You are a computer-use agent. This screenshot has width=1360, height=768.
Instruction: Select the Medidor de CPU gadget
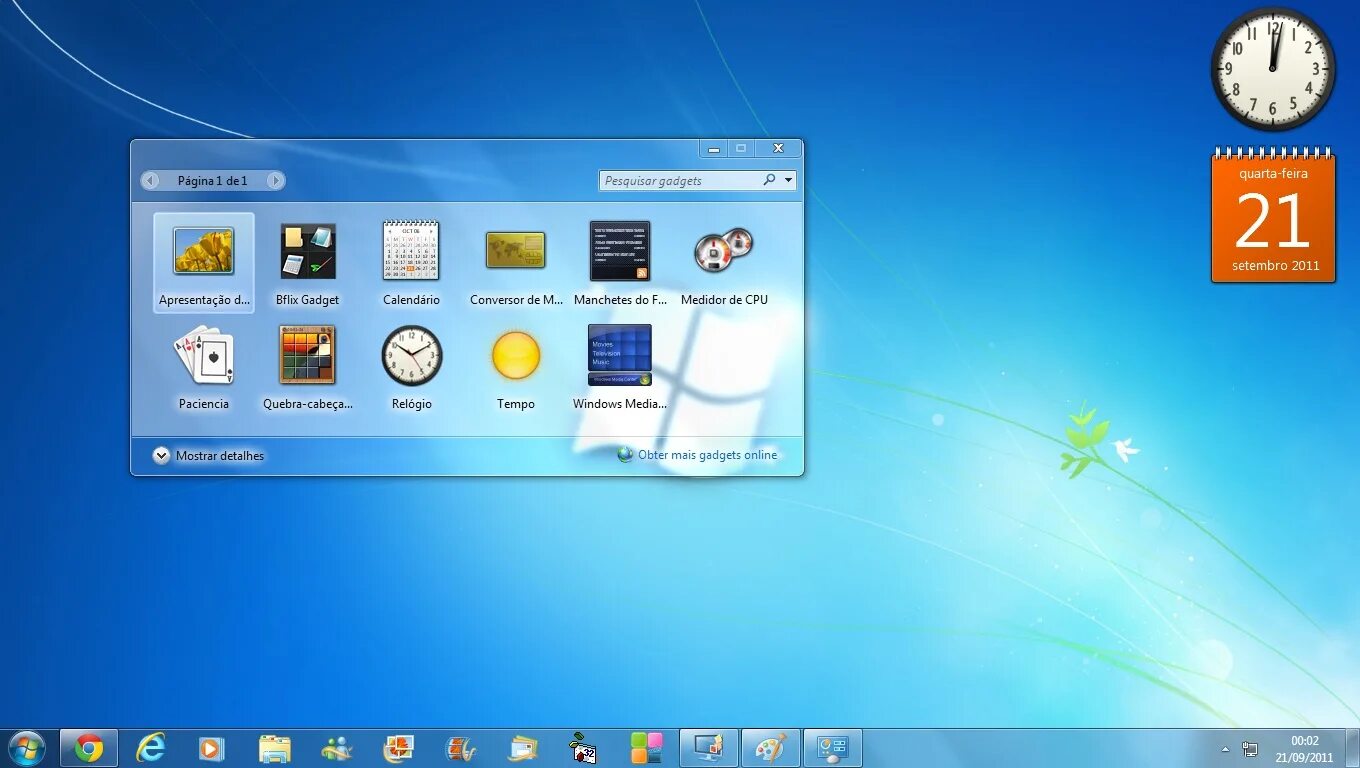(x=724, y=262)
